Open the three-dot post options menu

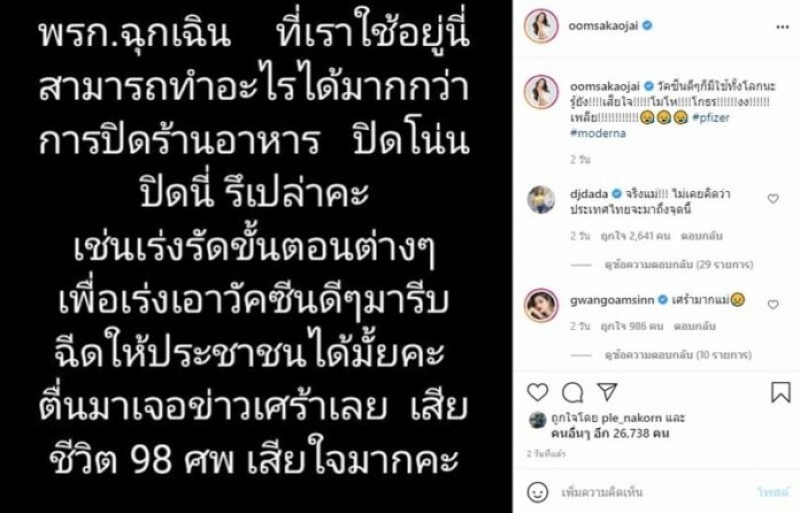pyautogui.click(x=782, y=27)
